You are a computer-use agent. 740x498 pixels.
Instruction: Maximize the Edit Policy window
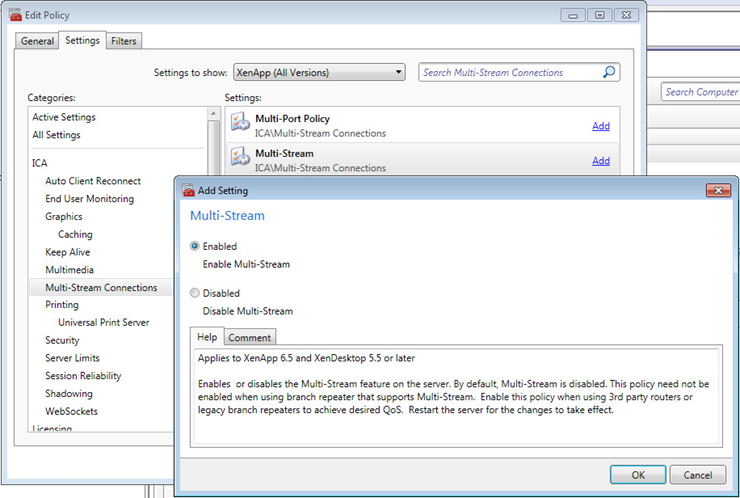coord(599,16)
